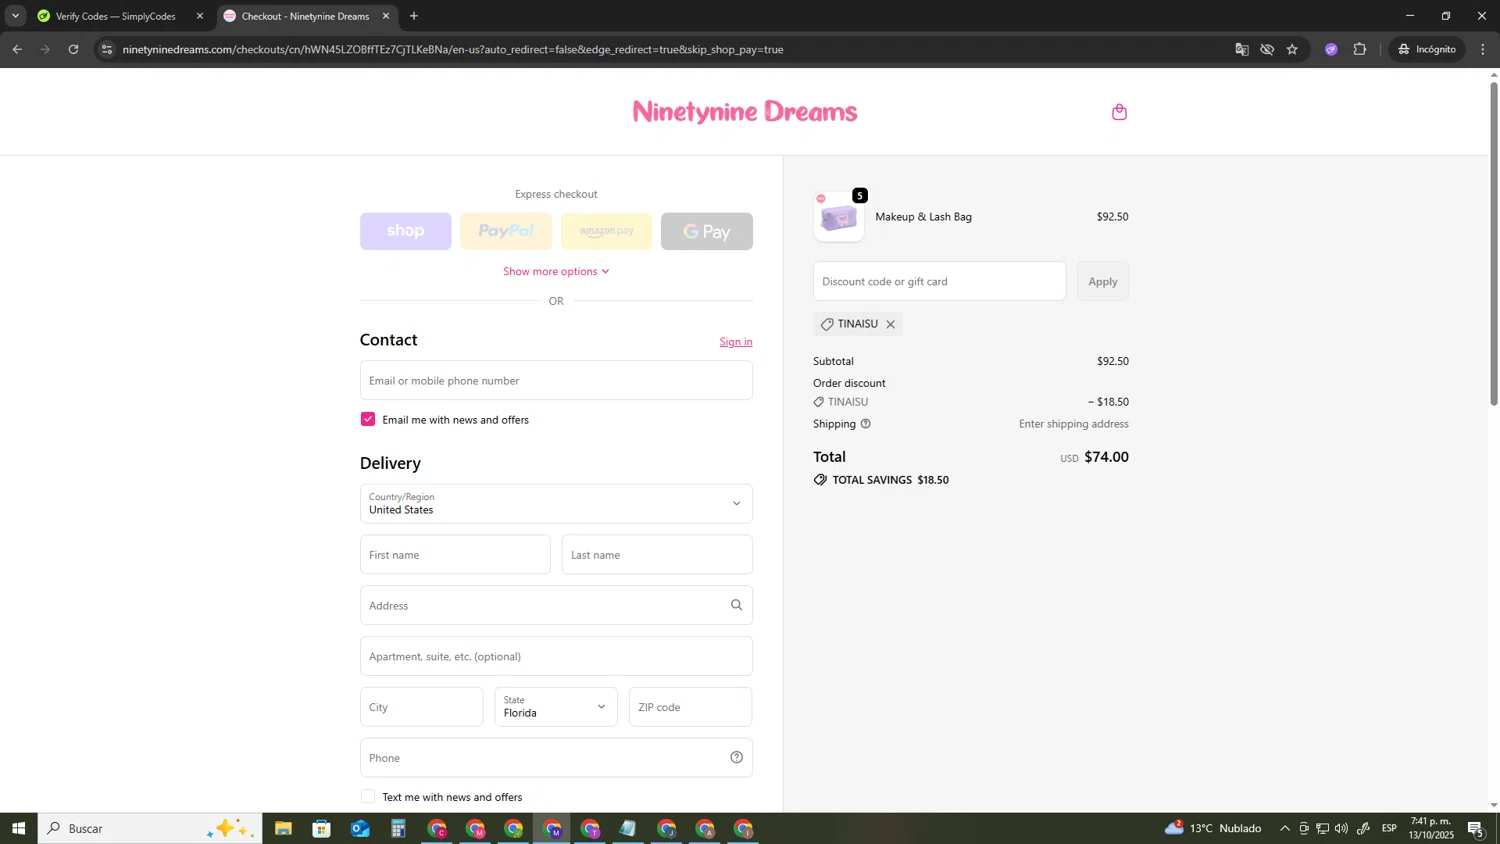Click the shipping info question icon
Viewport: 1500px width, 844px height.
coord(866,424)
